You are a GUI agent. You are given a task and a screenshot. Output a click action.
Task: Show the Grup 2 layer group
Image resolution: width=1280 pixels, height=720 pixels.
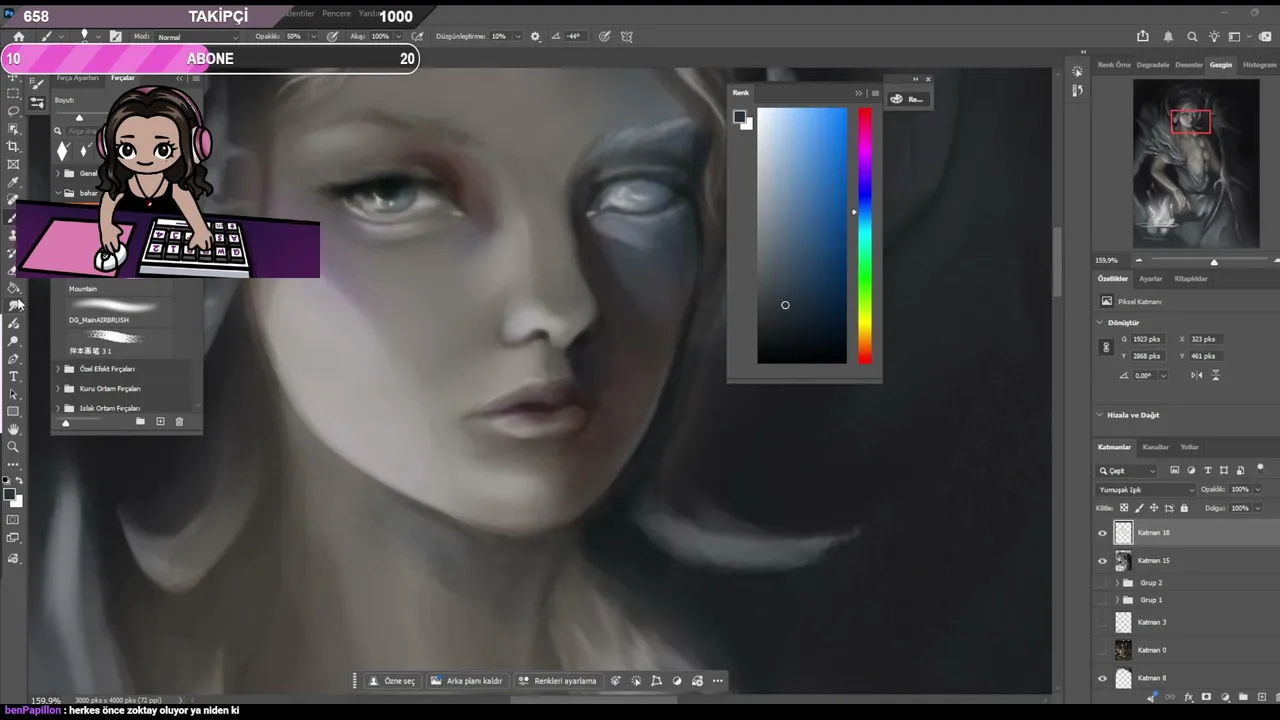1103,583
